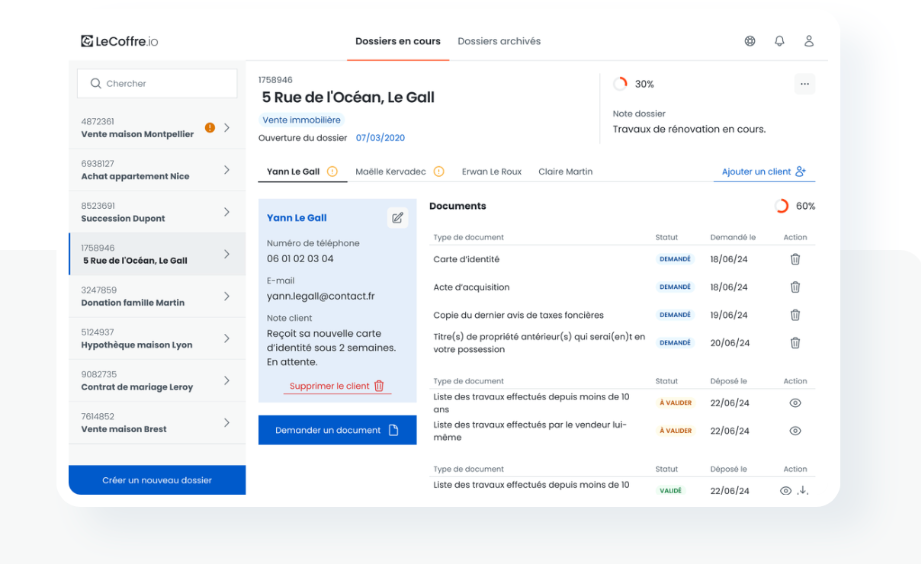Open Achat appartement Nice dossier row
This screenshot has width=921, height=564.
click(x=157, y=170)
